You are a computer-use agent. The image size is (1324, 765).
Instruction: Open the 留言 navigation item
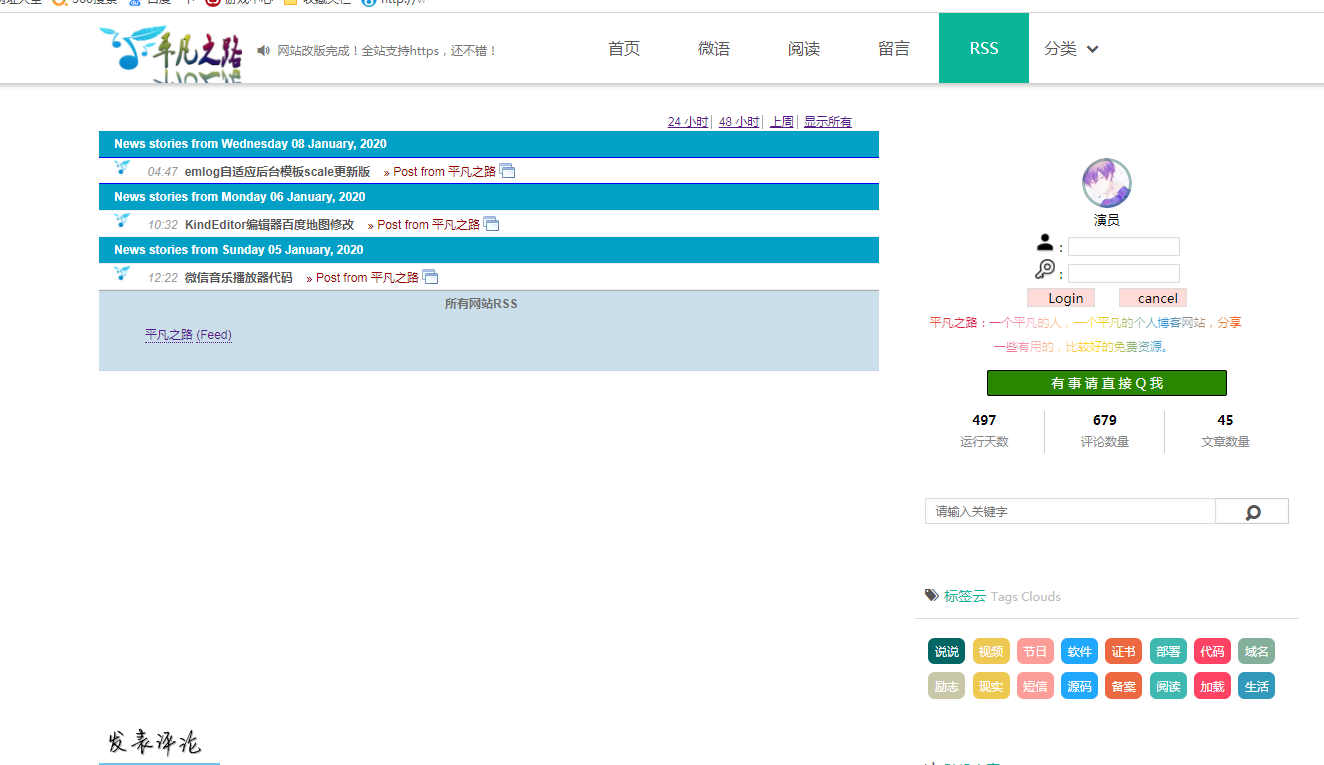(894, 48)
